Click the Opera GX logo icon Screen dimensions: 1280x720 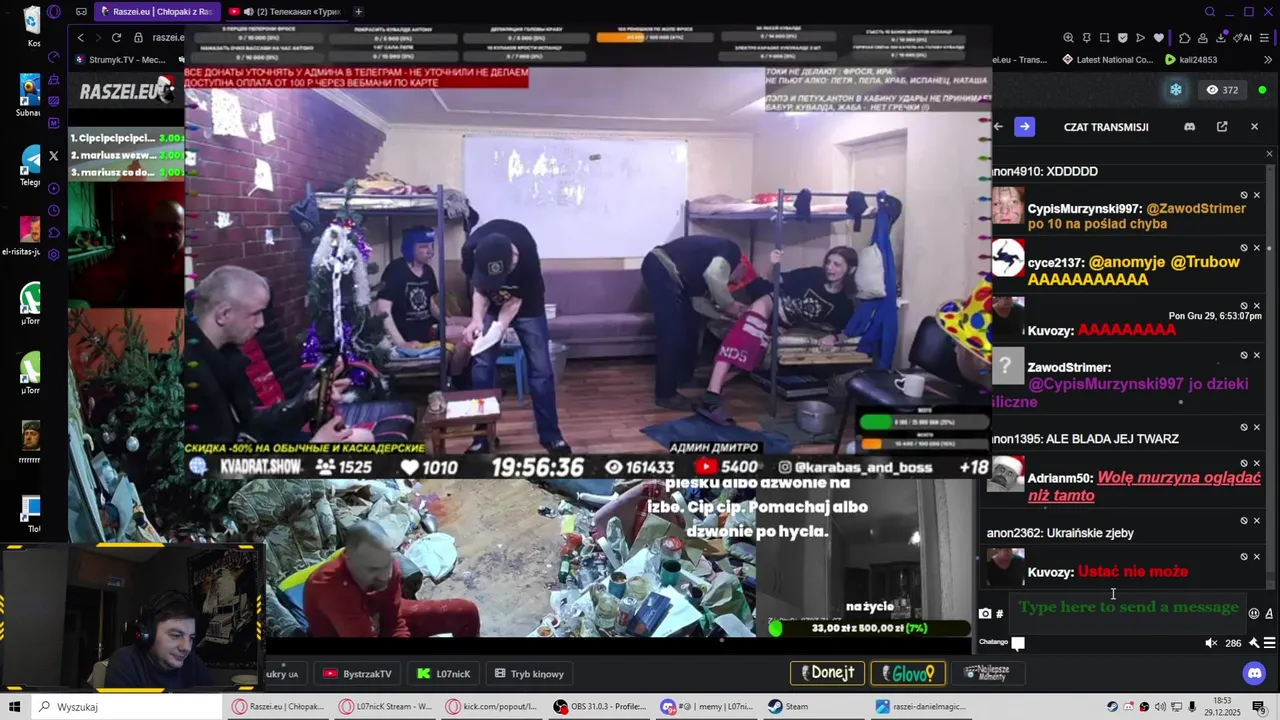(x=53, y=12)
